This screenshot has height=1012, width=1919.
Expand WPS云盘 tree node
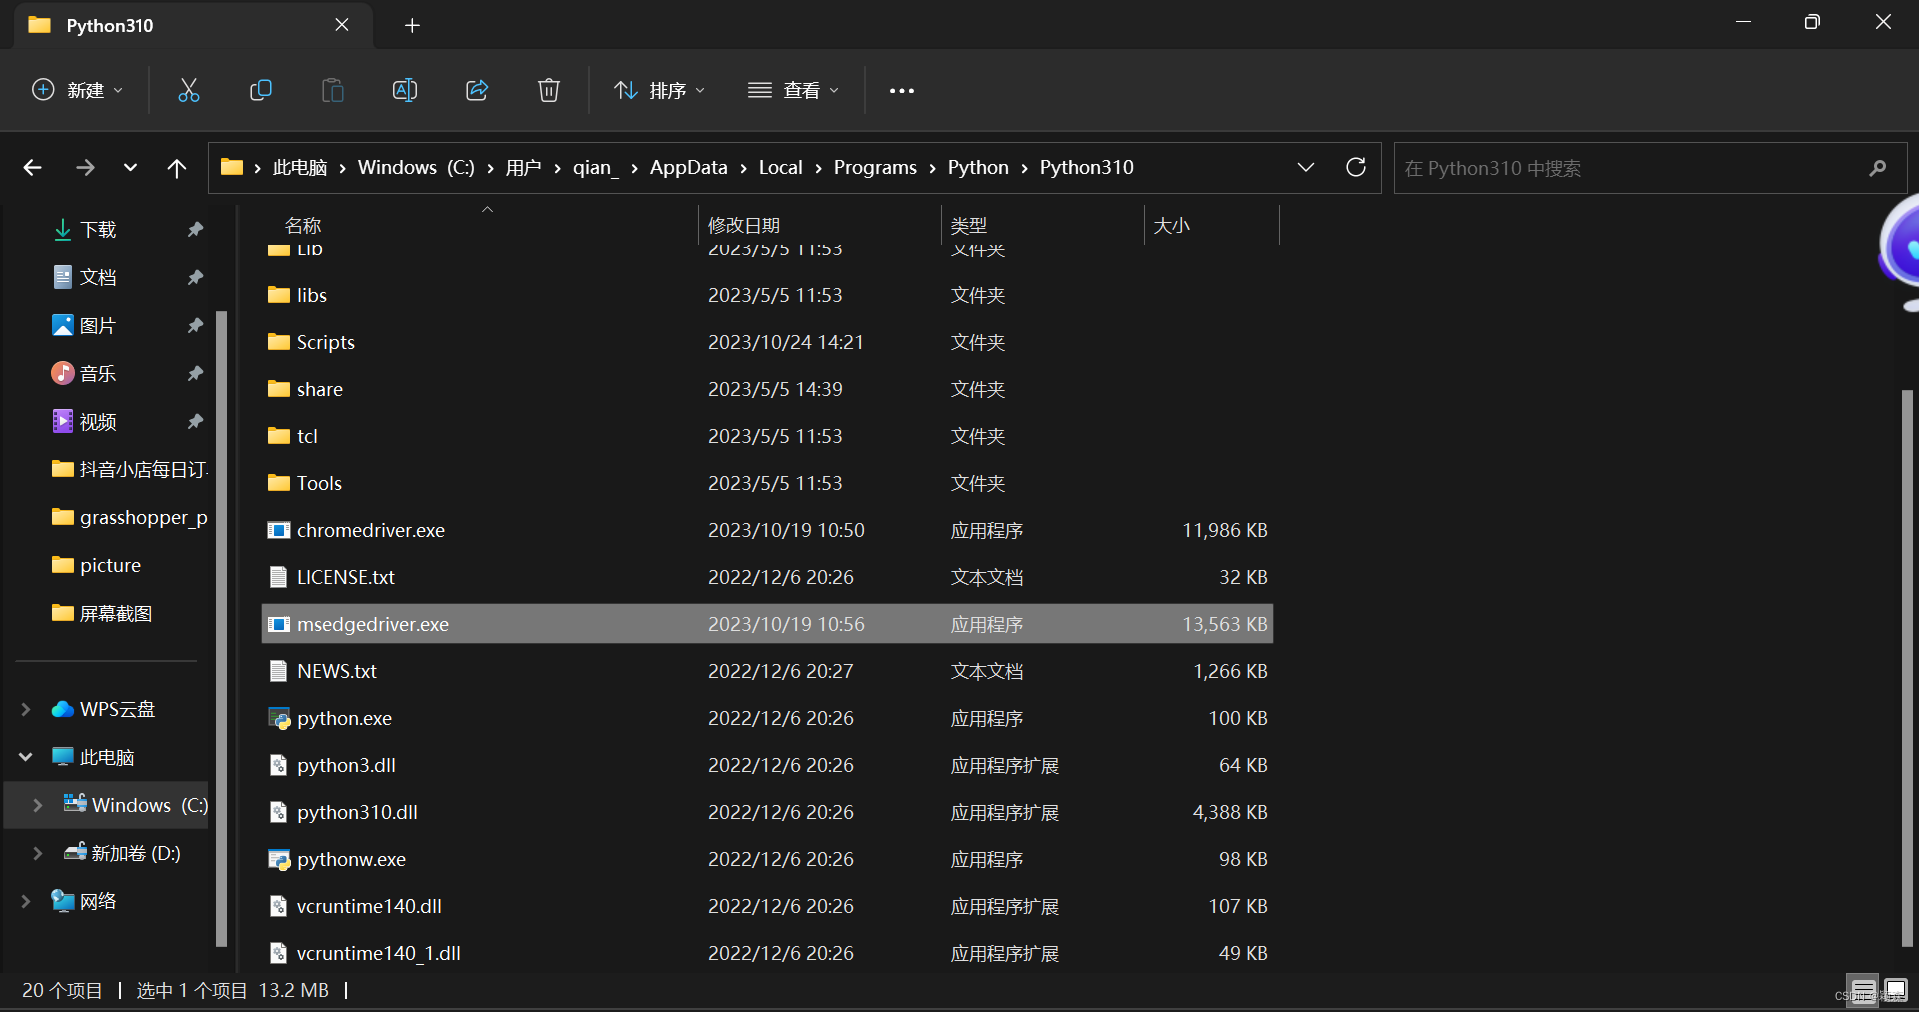pyautogui.click(x=26, y=709)
